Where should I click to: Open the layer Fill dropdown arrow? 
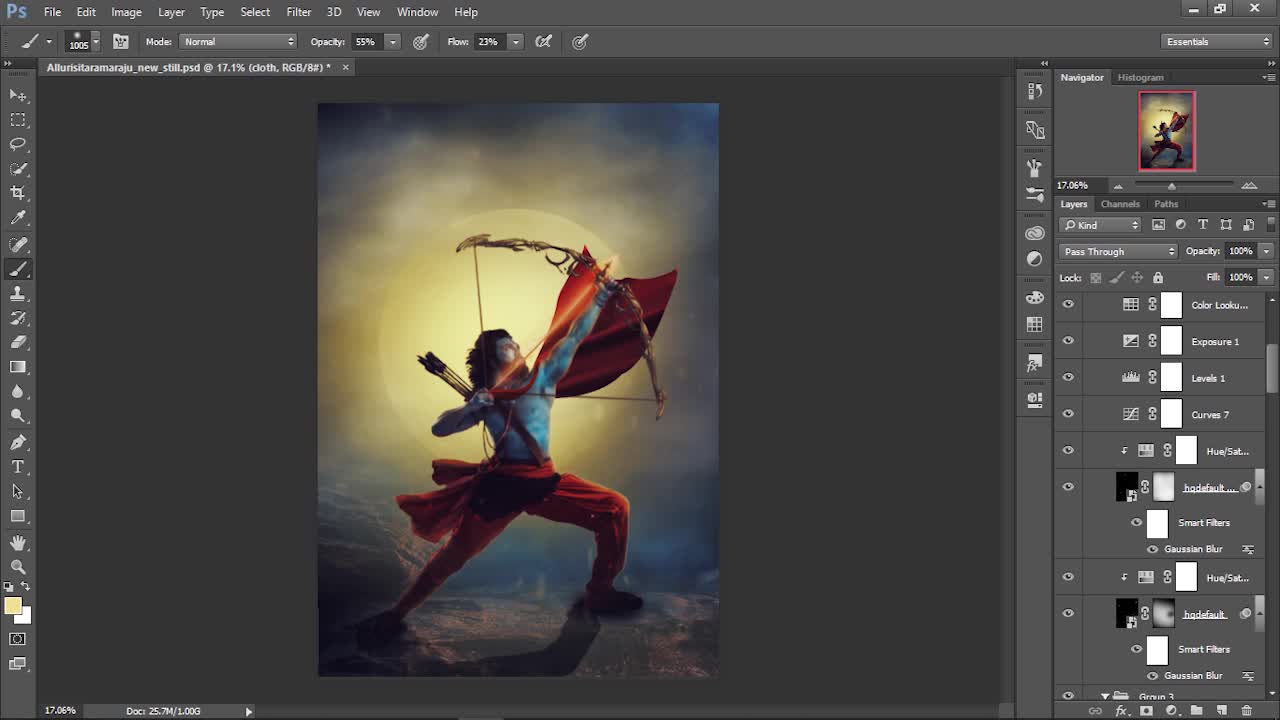(1266, 277)
